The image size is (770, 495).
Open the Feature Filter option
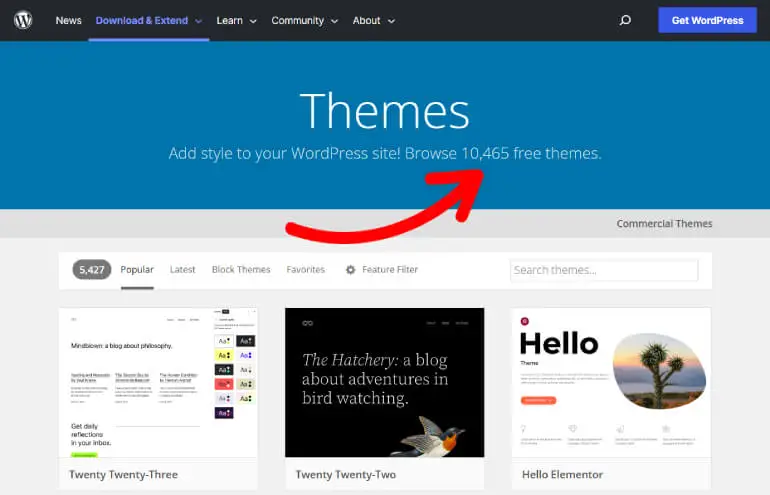pos(390,270)
